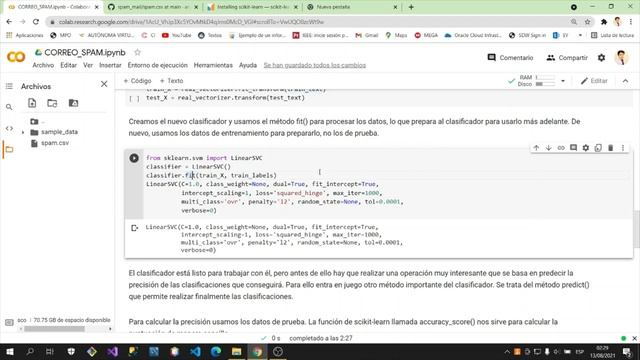Mount Google Drive icon

tap(73, 103)
